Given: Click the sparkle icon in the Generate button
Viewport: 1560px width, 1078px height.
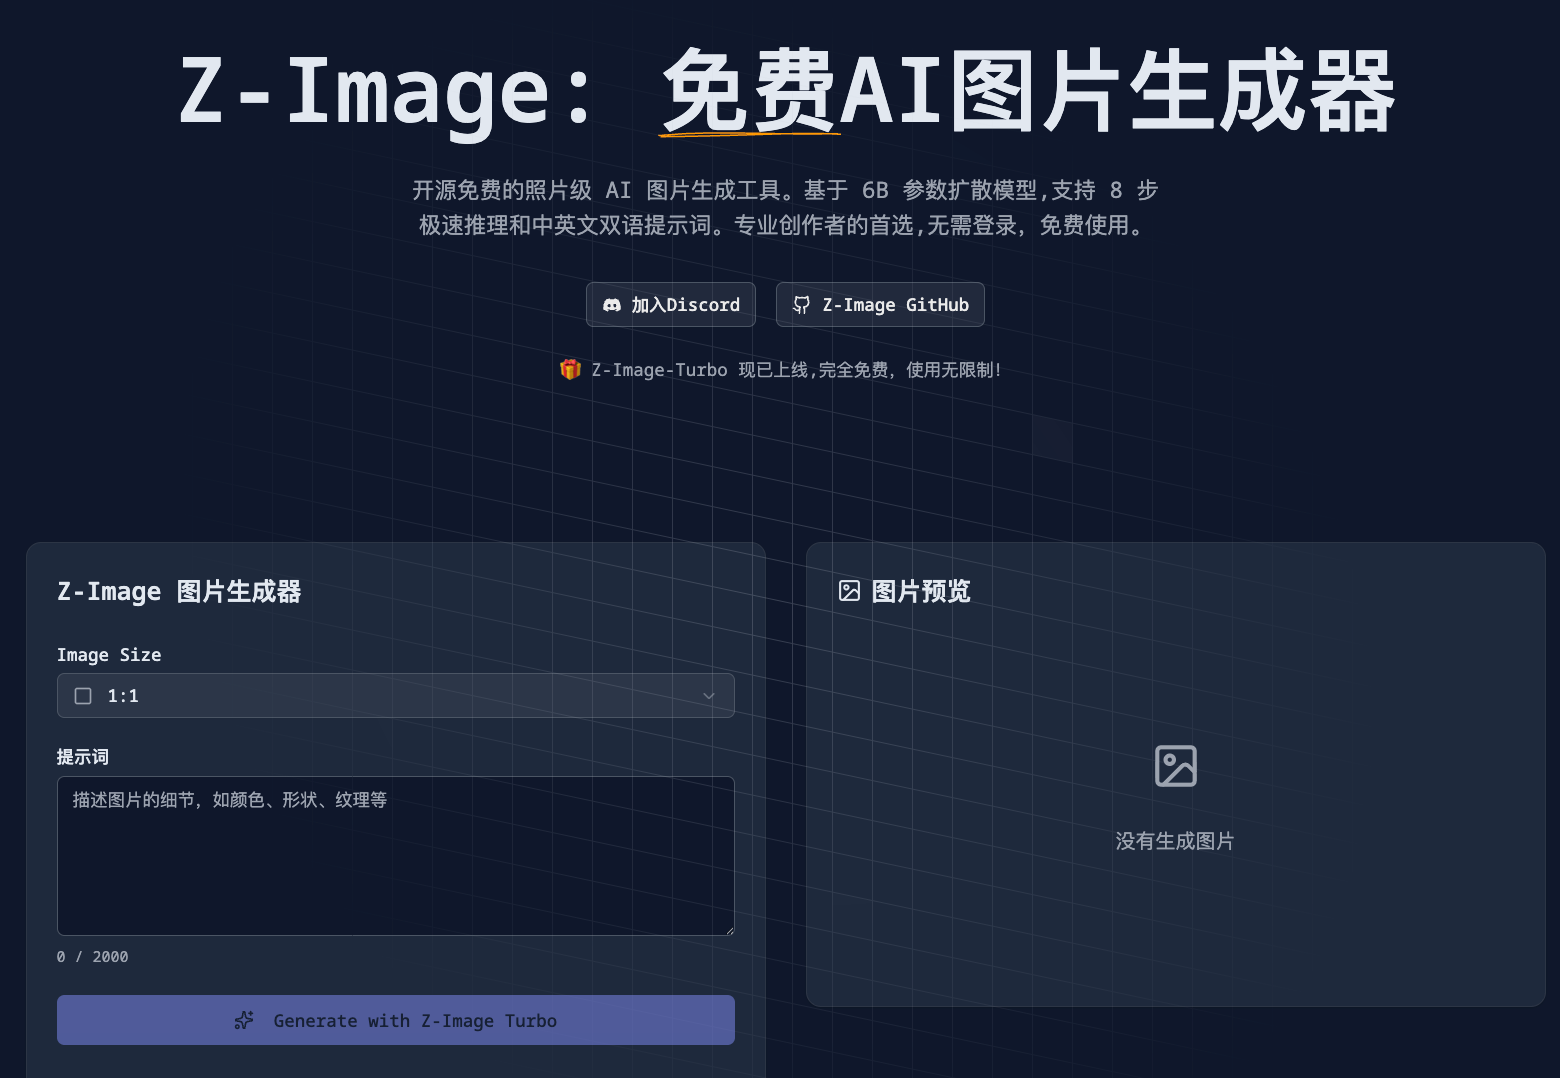Looking at the screenshot, I should 244,1020.
